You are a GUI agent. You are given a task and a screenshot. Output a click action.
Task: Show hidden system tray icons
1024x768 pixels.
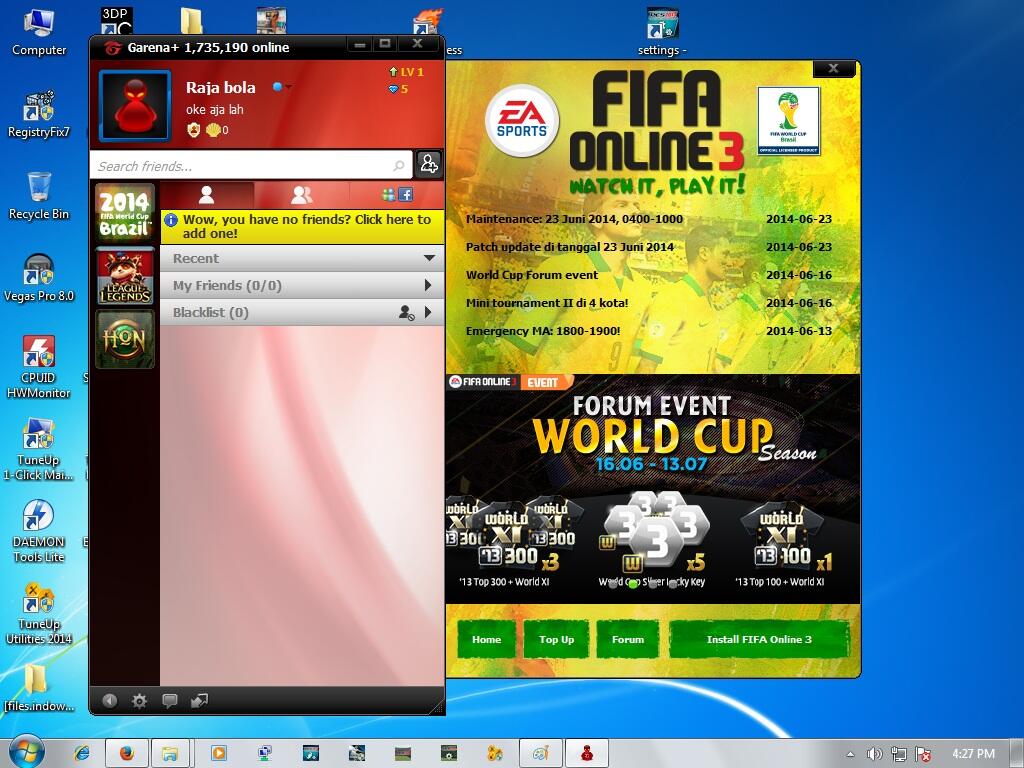[850, 754]
